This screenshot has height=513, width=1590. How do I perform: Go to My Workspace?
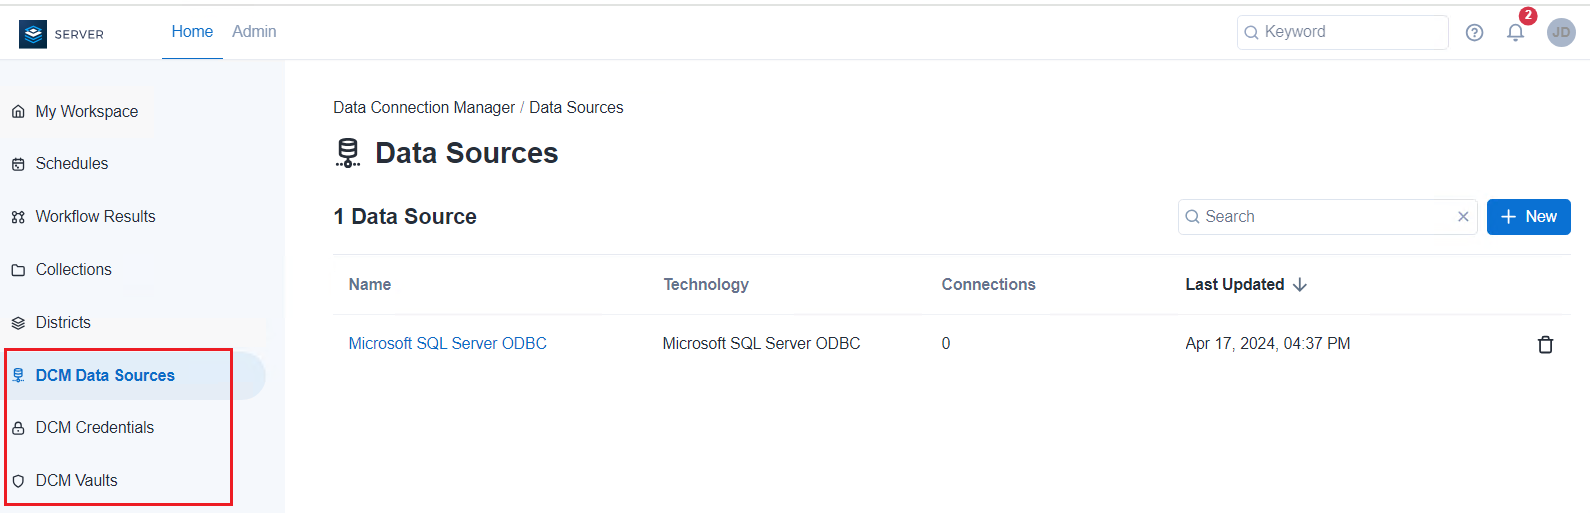tap(86, 112)
